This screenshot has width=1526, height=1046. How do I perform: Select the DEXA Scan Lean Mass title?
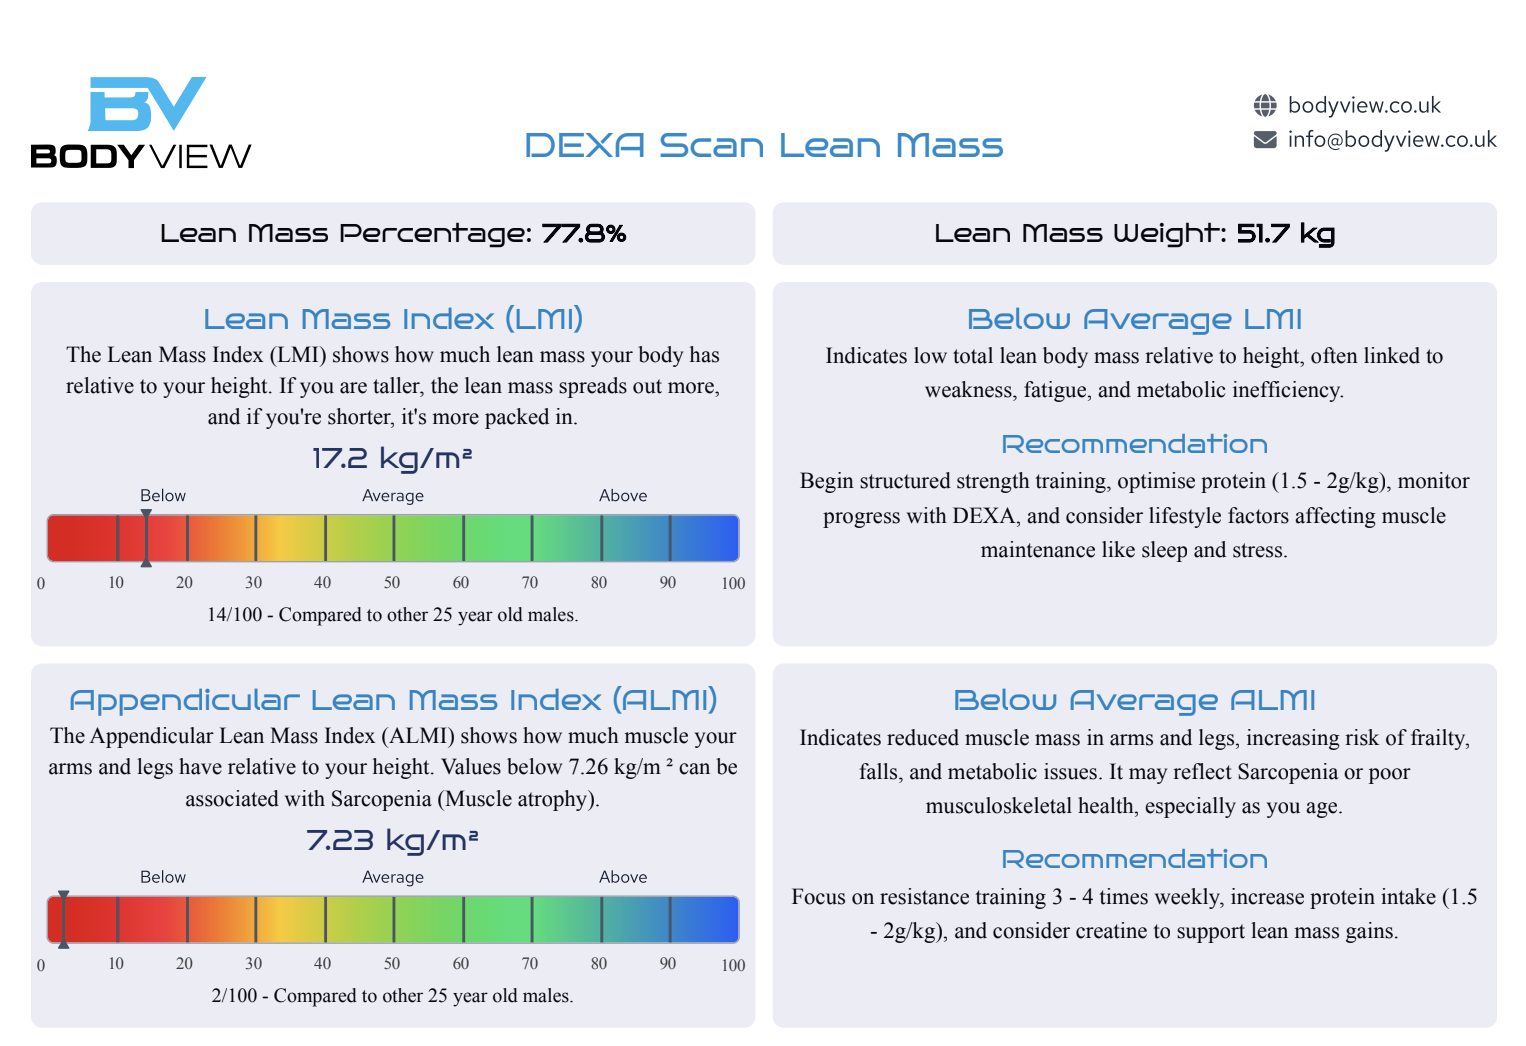[x=764, y=145]
